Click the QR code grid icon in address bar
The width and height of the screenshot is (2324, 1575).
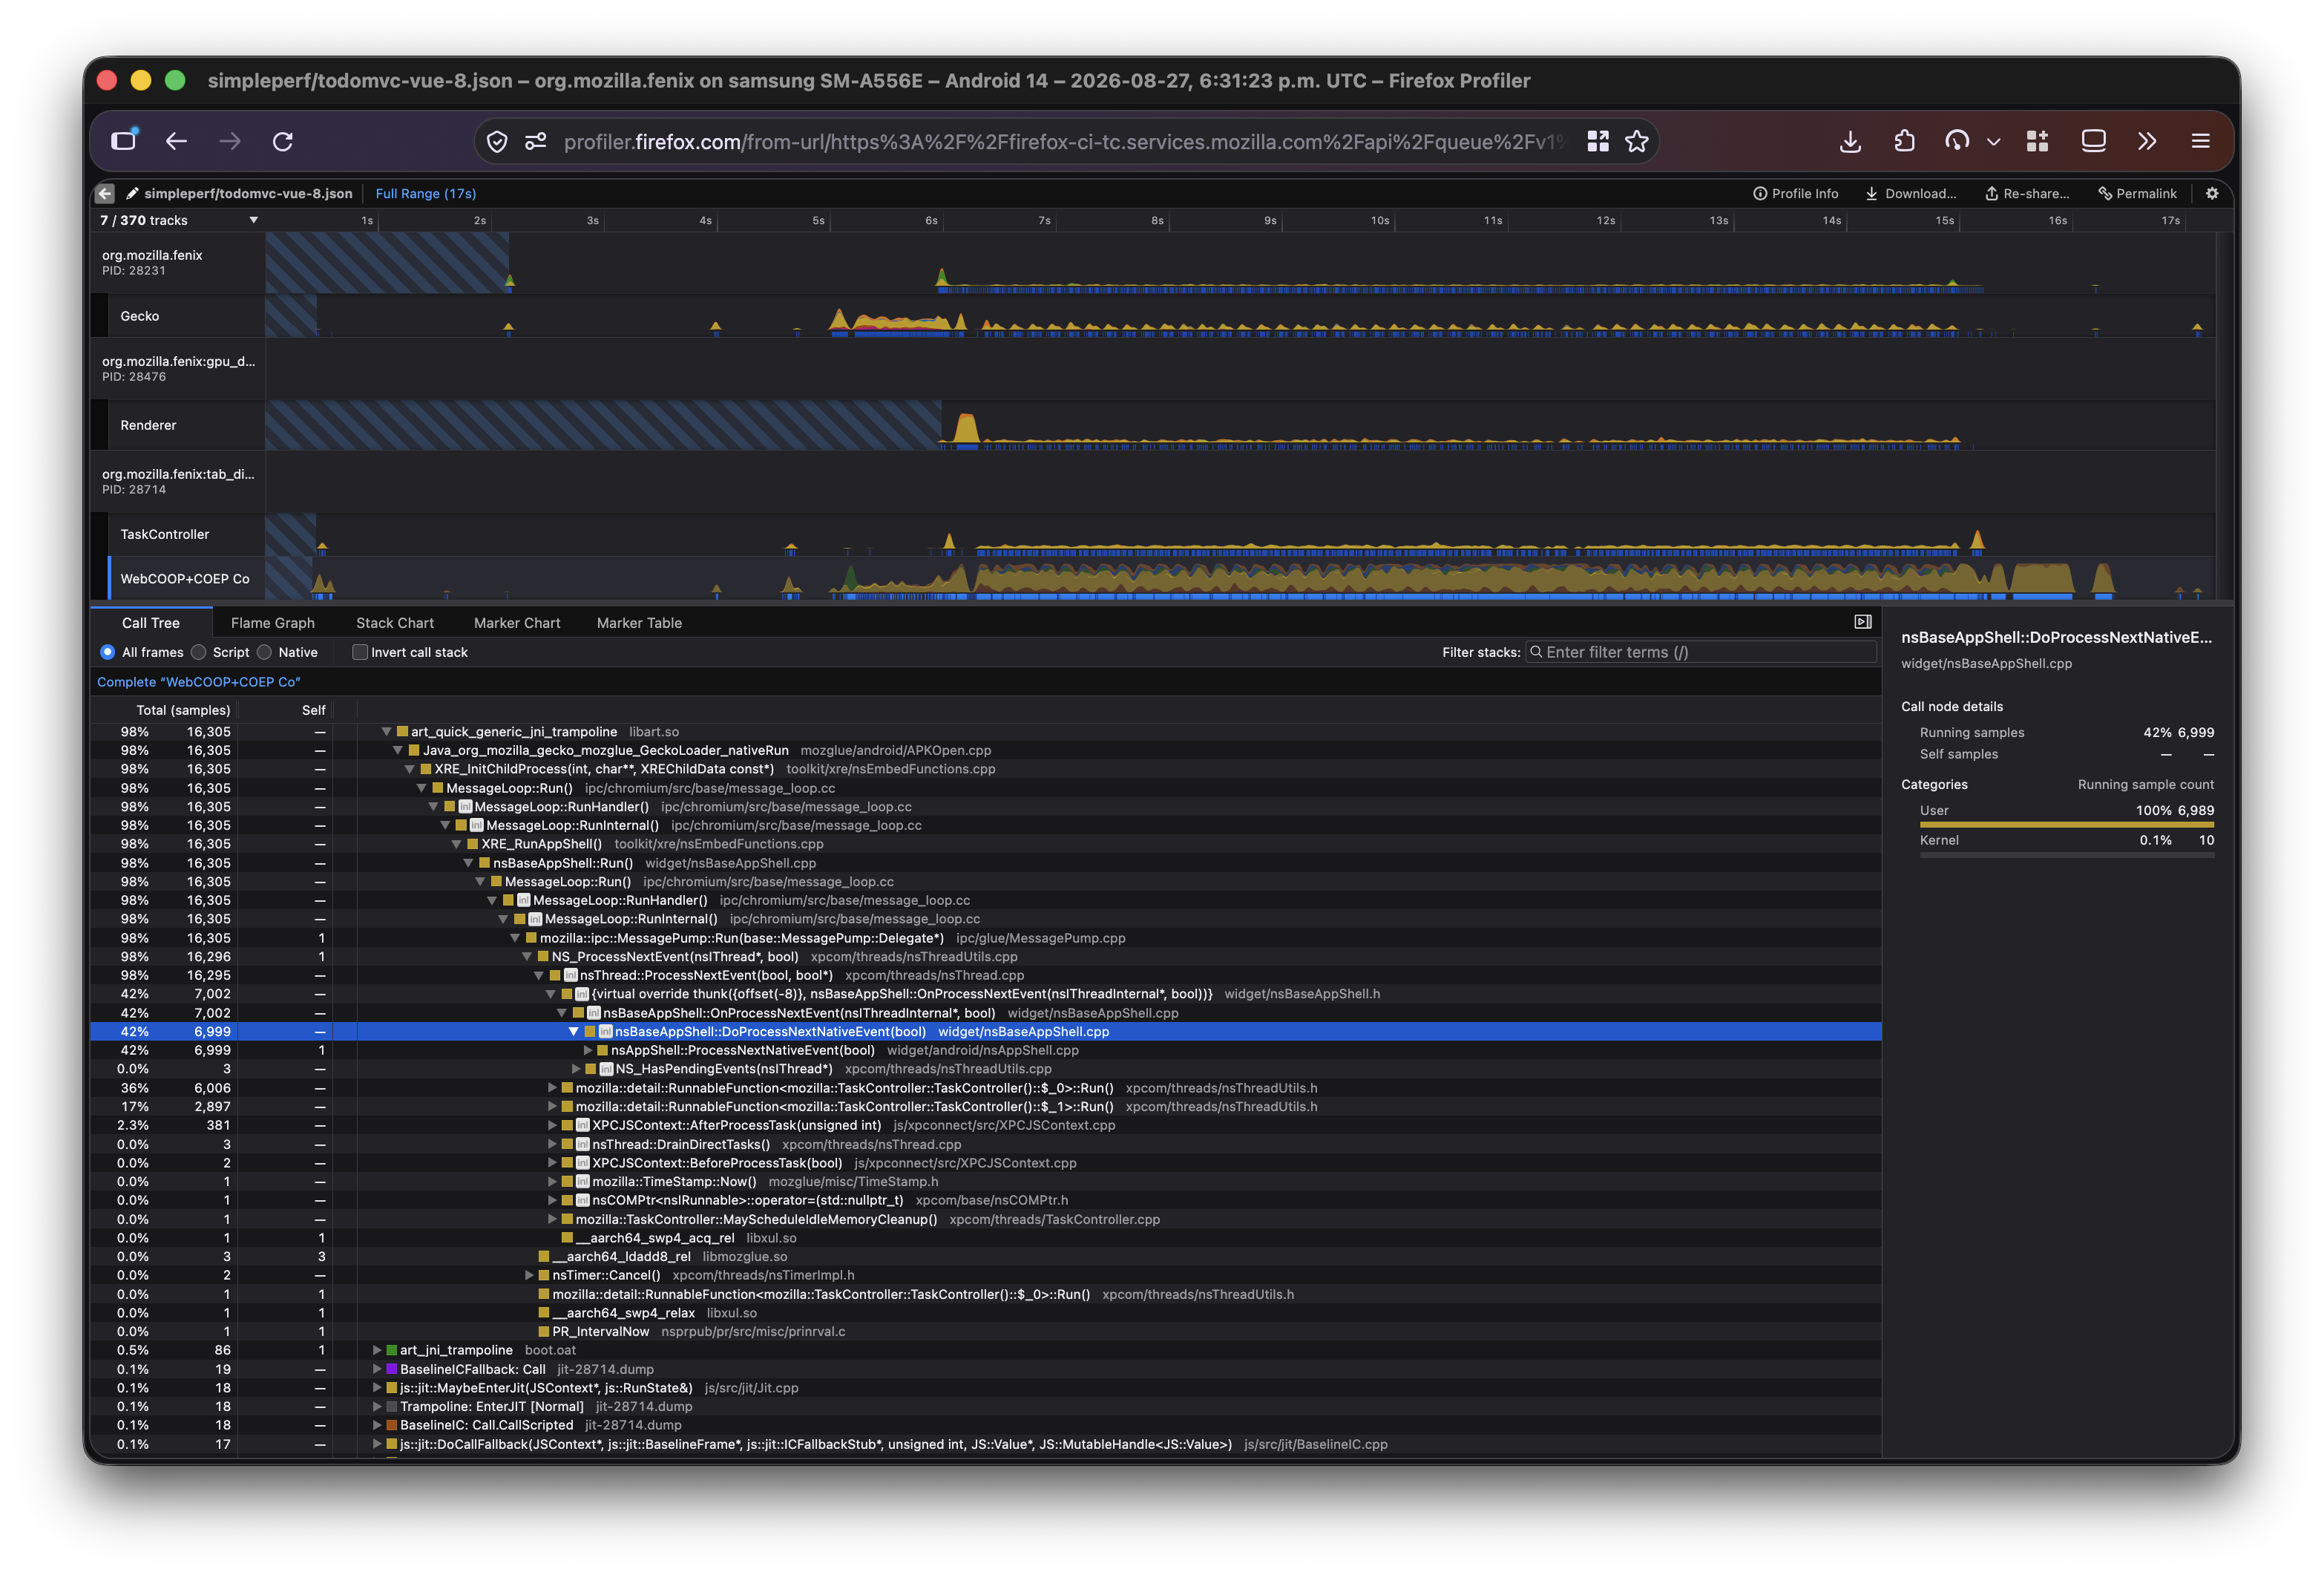(x=1598, y=142)
